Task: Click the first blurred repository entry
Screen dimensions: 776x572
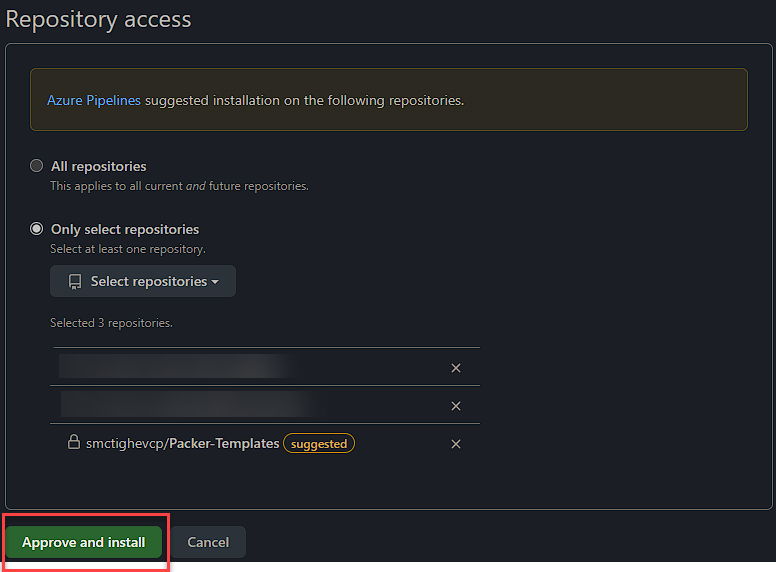Action: pos(175,367)
